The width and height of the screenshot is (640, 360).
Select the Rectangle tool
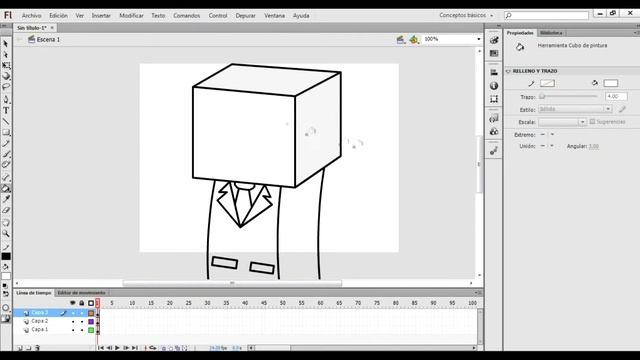[x=6, y=133]
